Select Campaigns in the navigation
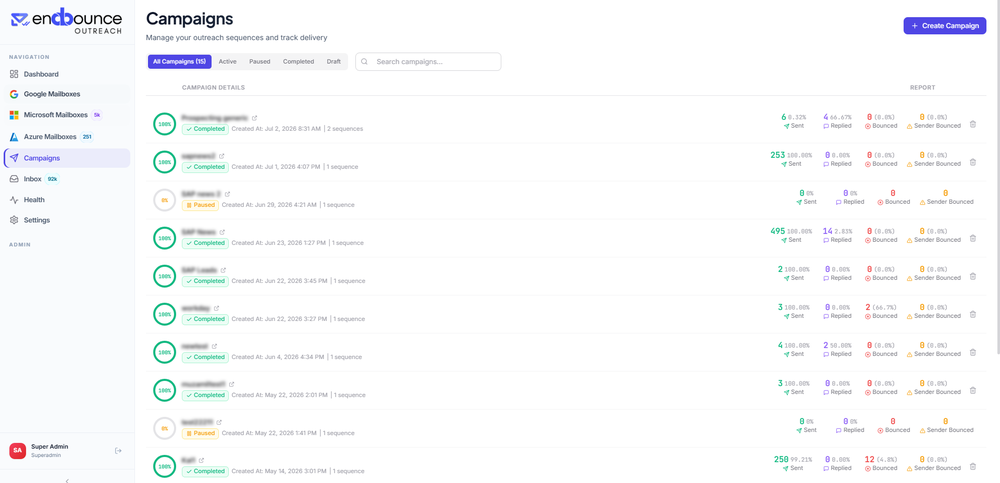Viewport: 1000px width, 483px height. 66,158
